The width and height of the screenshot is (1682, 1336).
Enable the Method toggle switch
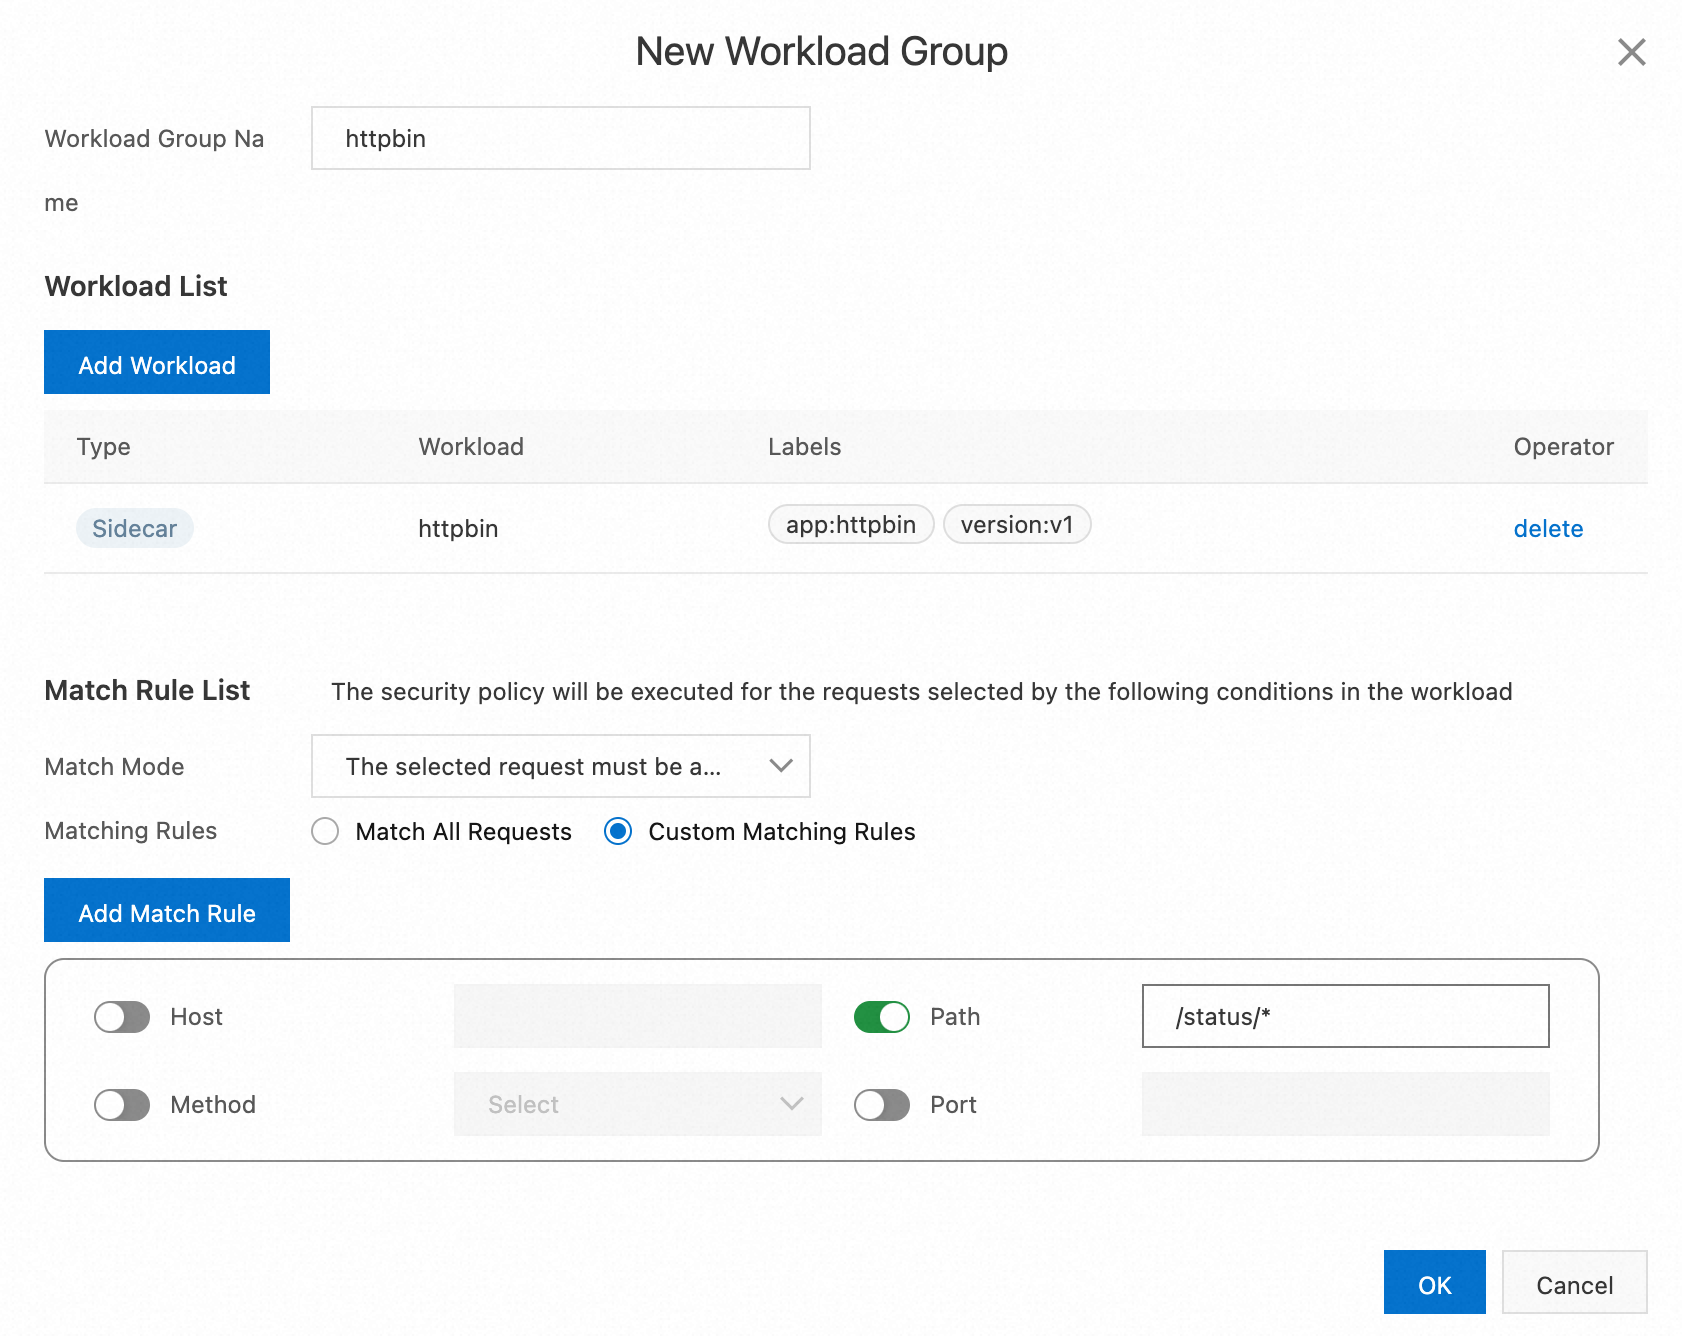122,1105
